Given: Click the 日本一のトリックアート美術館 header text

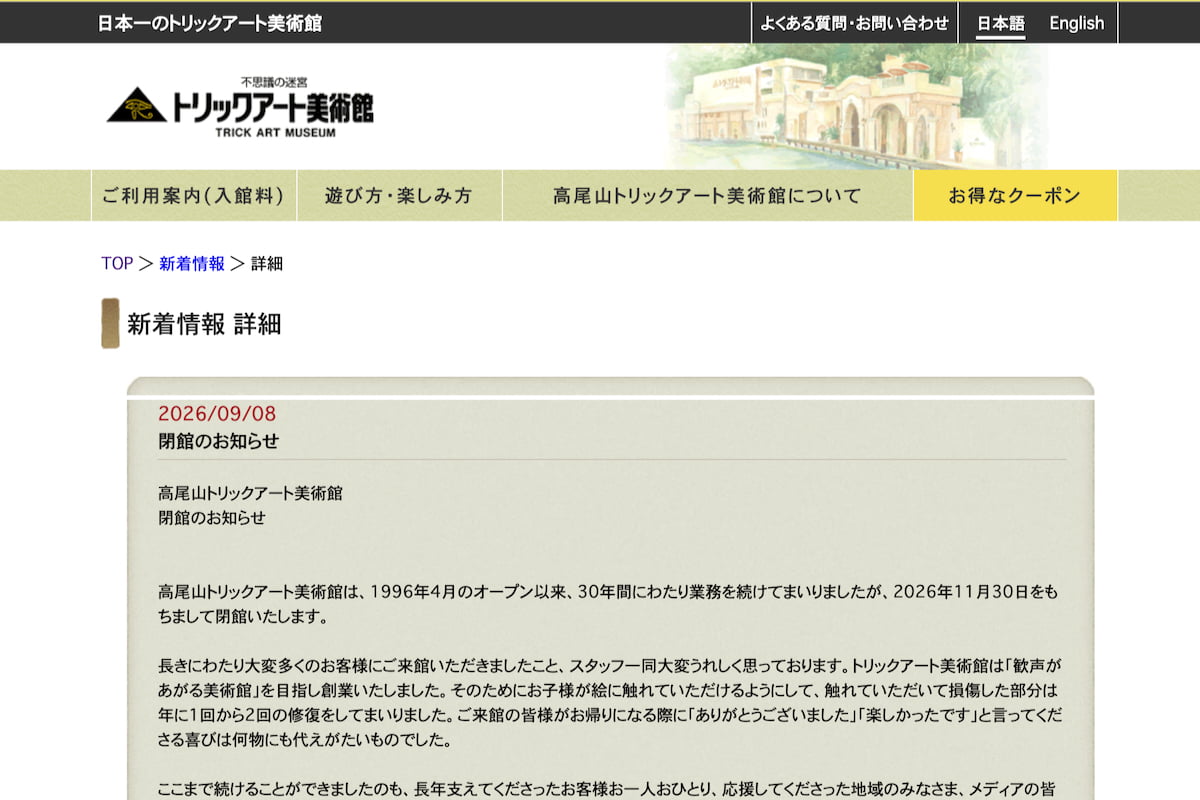Looking at the screenshot, I should coord(210,23).
